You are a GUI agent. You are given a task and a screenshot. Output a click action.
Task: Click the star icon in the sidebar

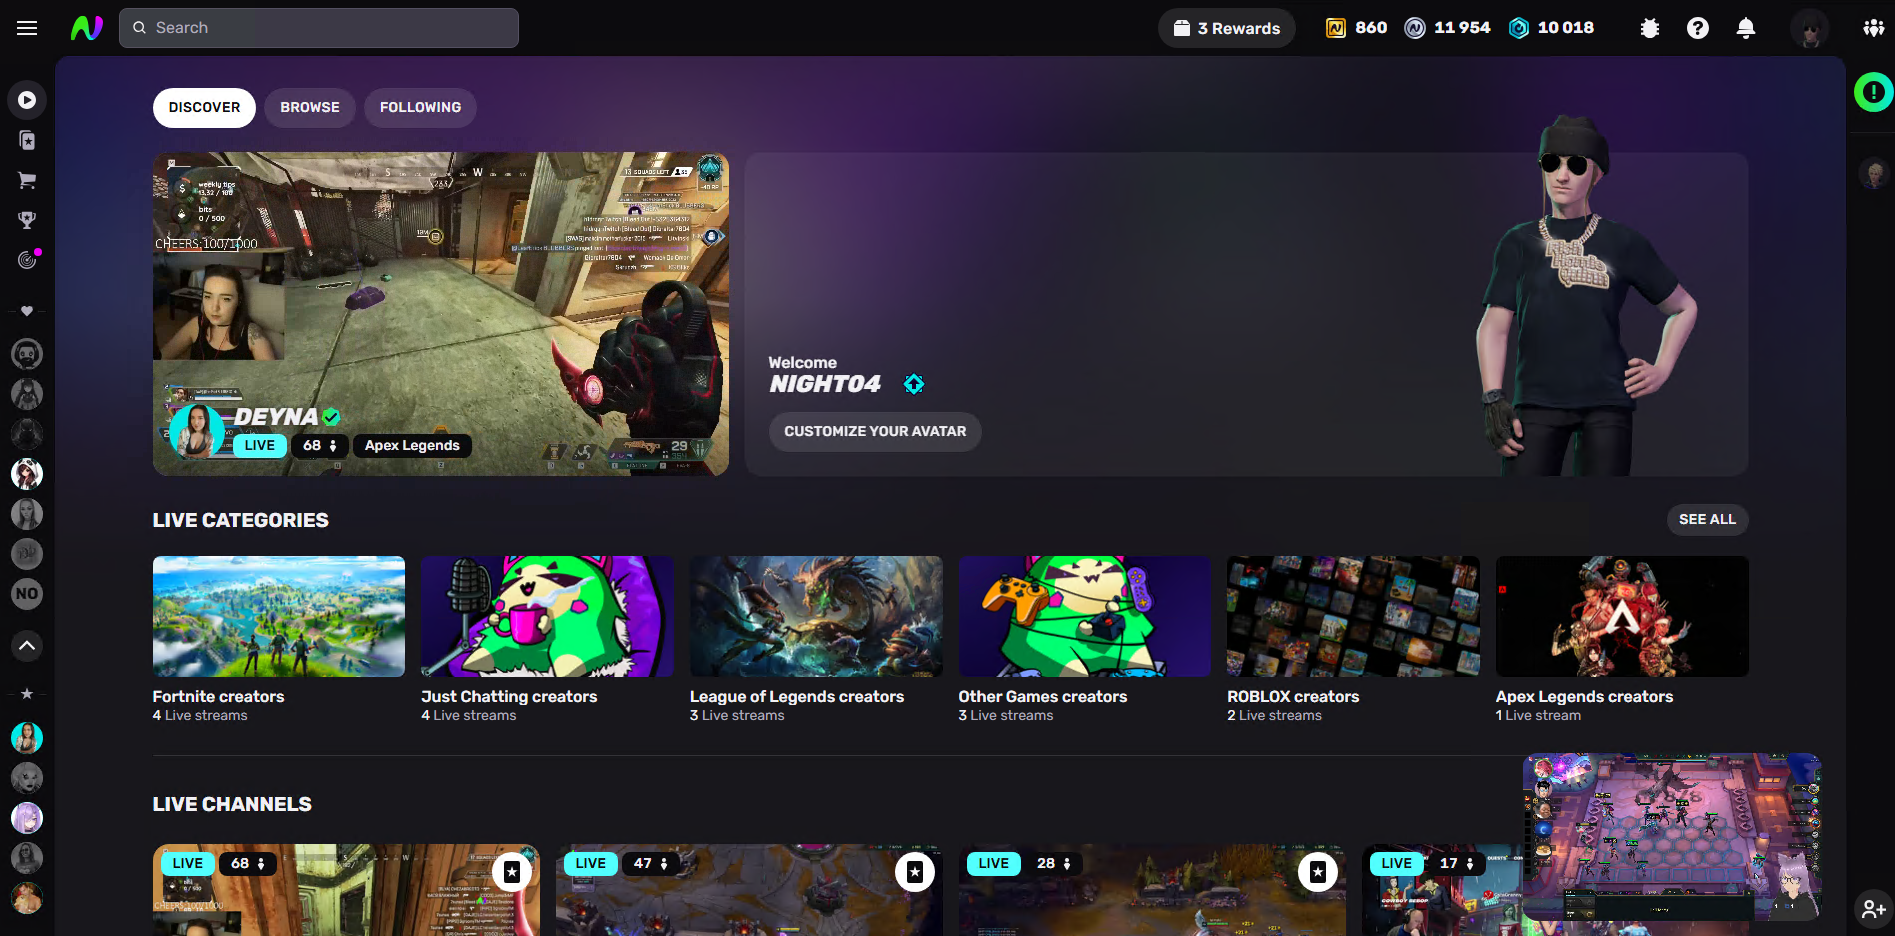coord(27,693)
